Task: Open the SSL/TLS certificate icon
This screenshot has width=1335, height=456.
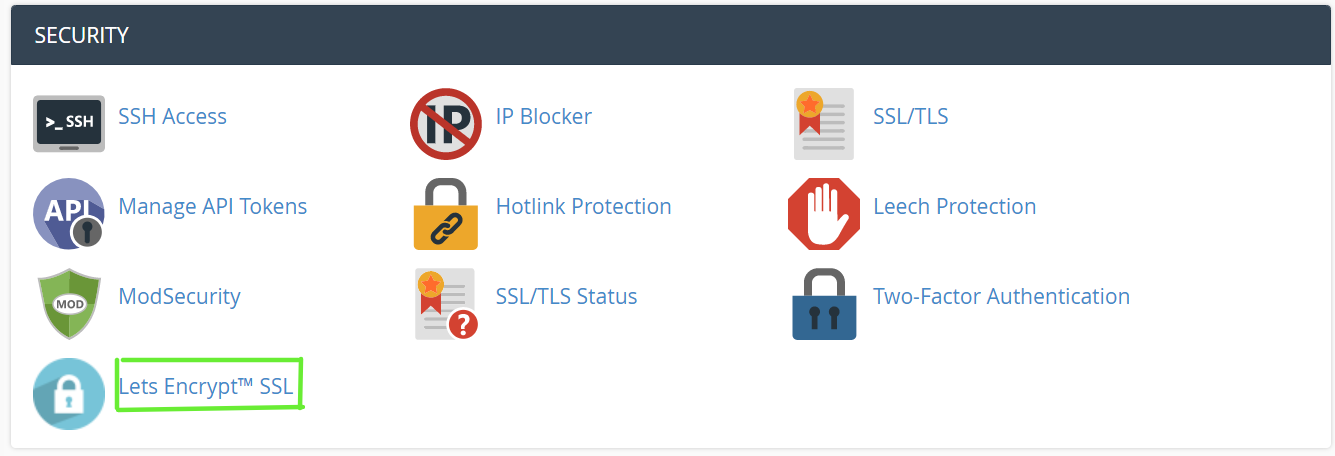Action: [x=824, y=124]
